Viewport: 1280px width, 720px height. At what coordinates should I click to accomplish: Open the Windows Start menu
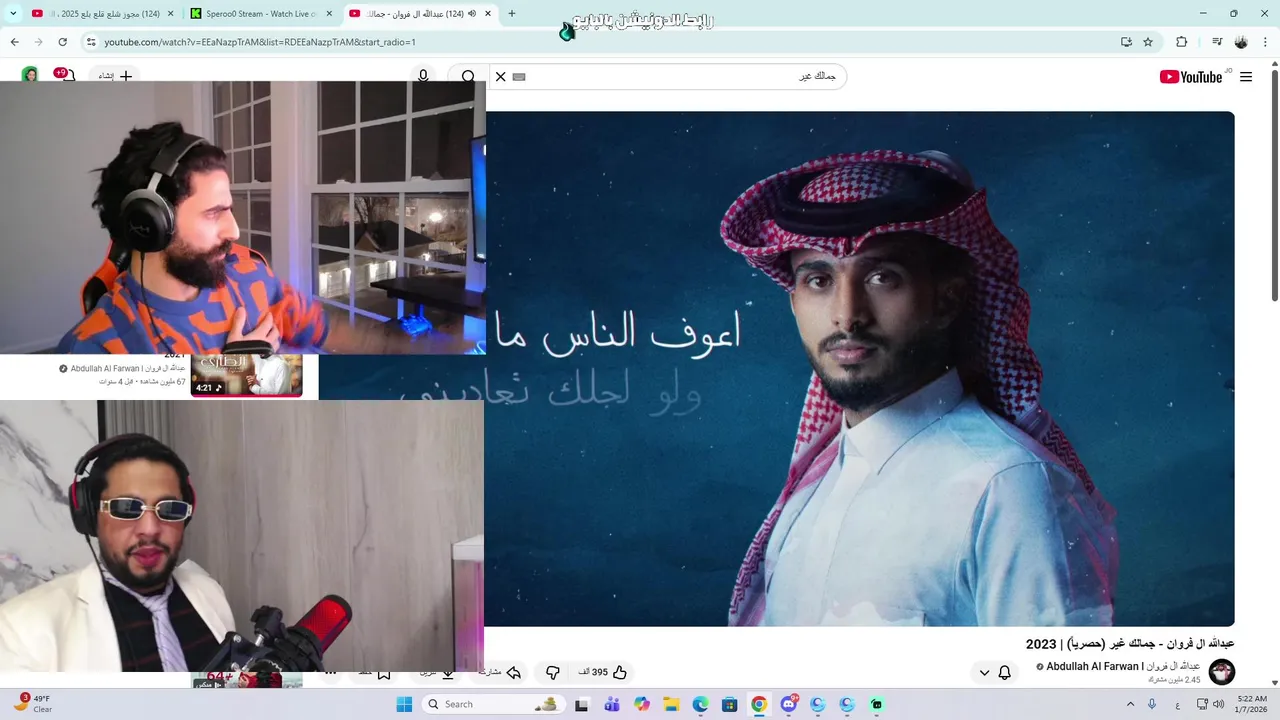point(404,704)
